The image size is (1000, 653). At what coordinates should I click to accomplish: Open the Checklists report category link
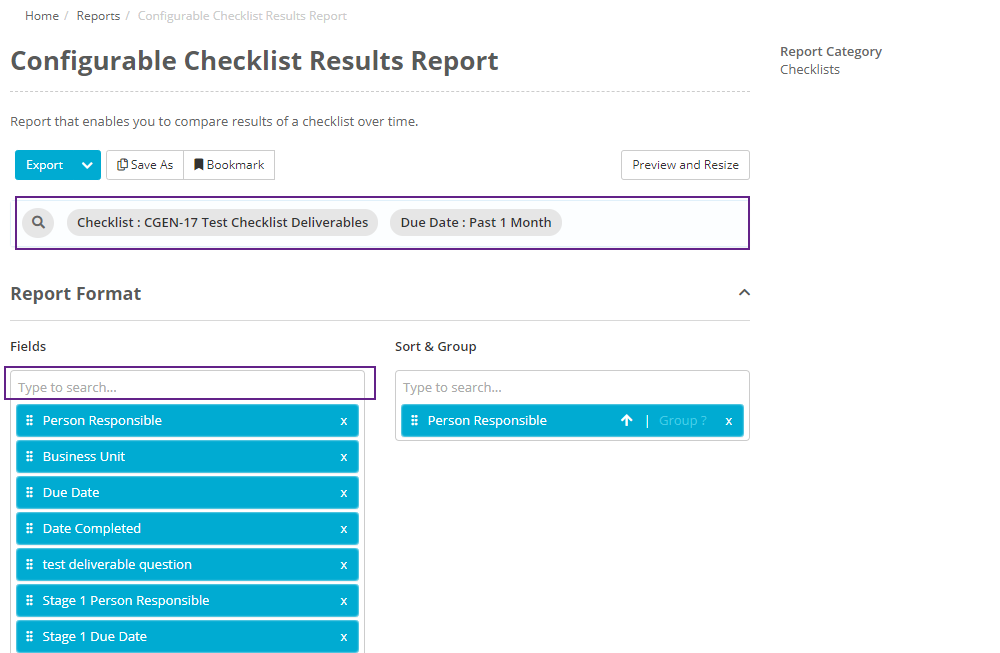point(809,69)
